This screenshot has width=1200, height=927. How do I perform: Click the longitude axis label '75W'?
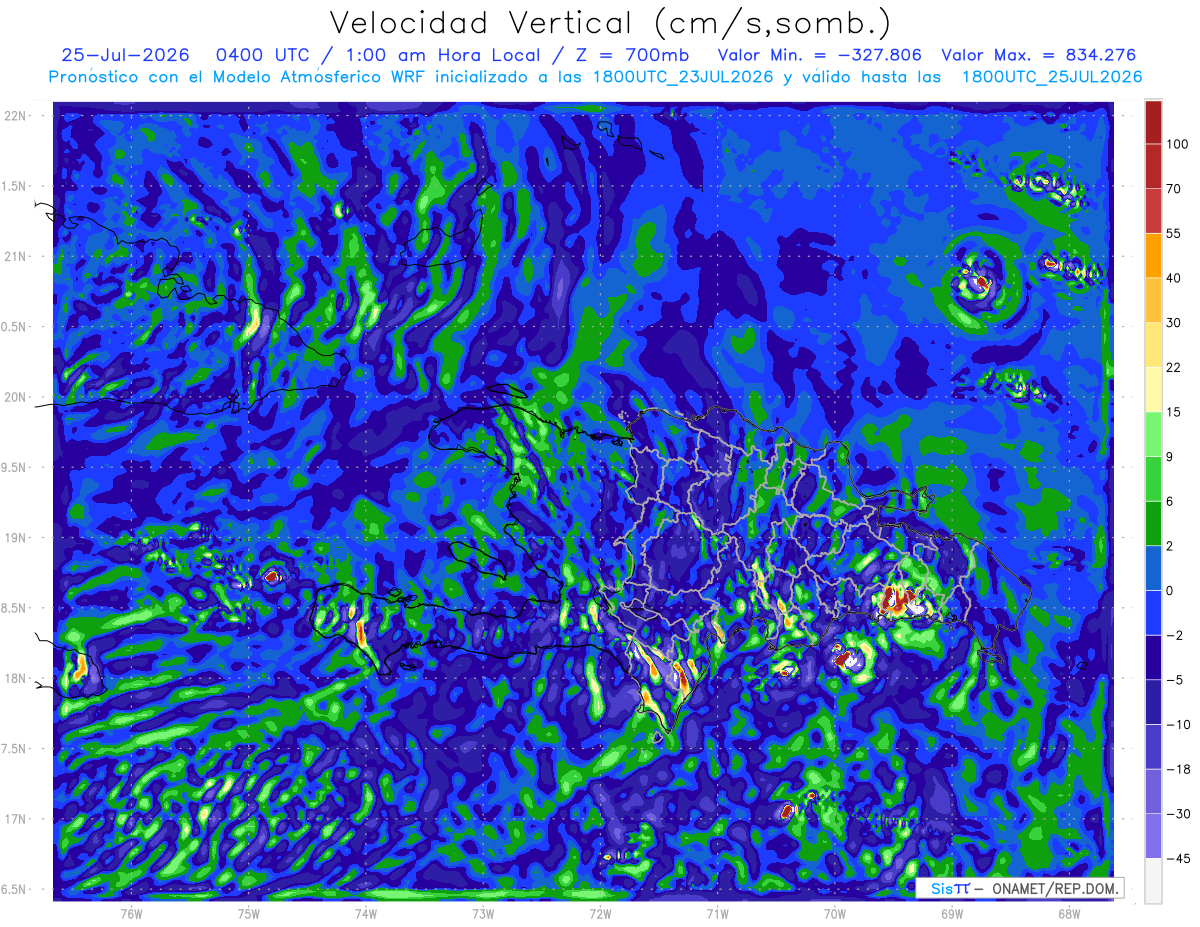pos(249,913)
